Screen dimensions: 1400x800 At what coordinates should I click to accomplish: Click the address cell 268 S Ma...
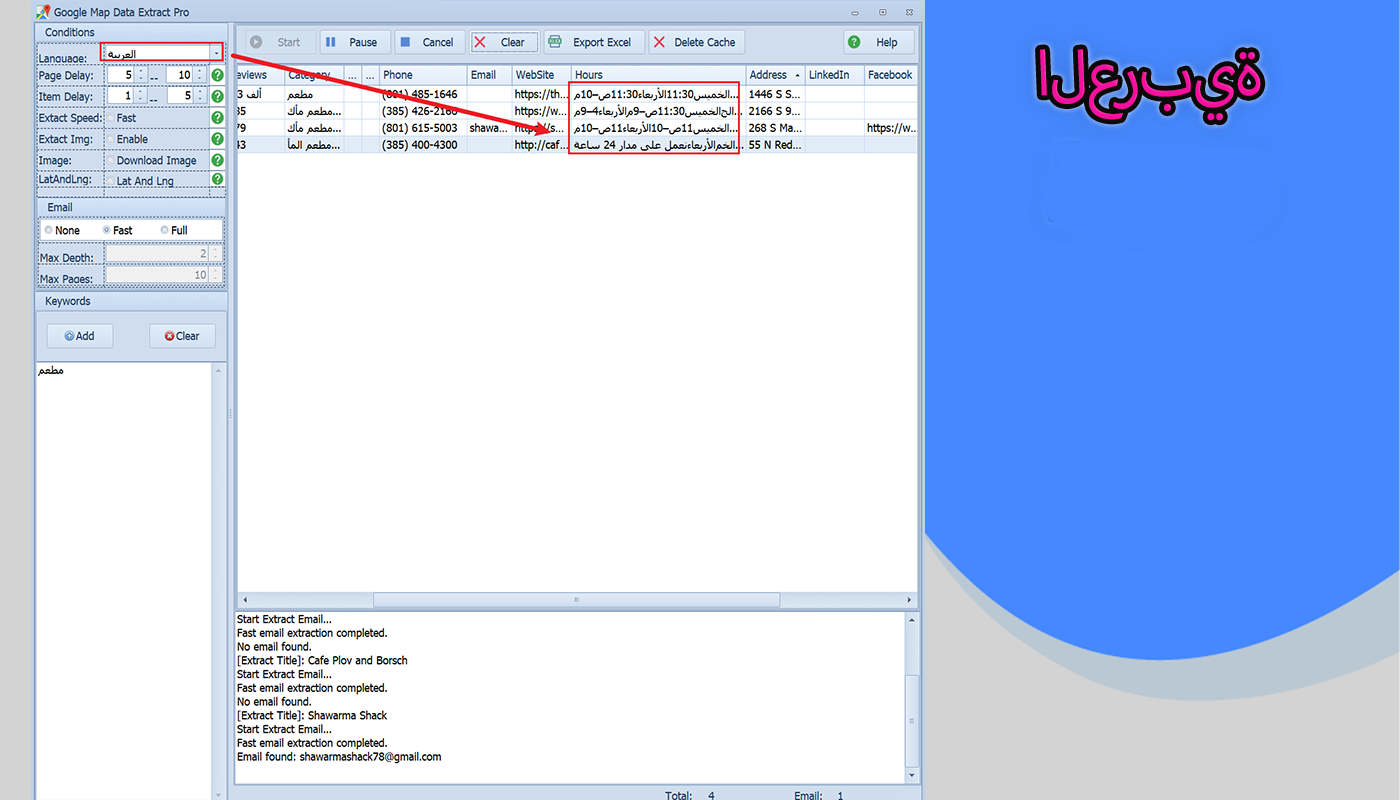click(x=775, y=128)
